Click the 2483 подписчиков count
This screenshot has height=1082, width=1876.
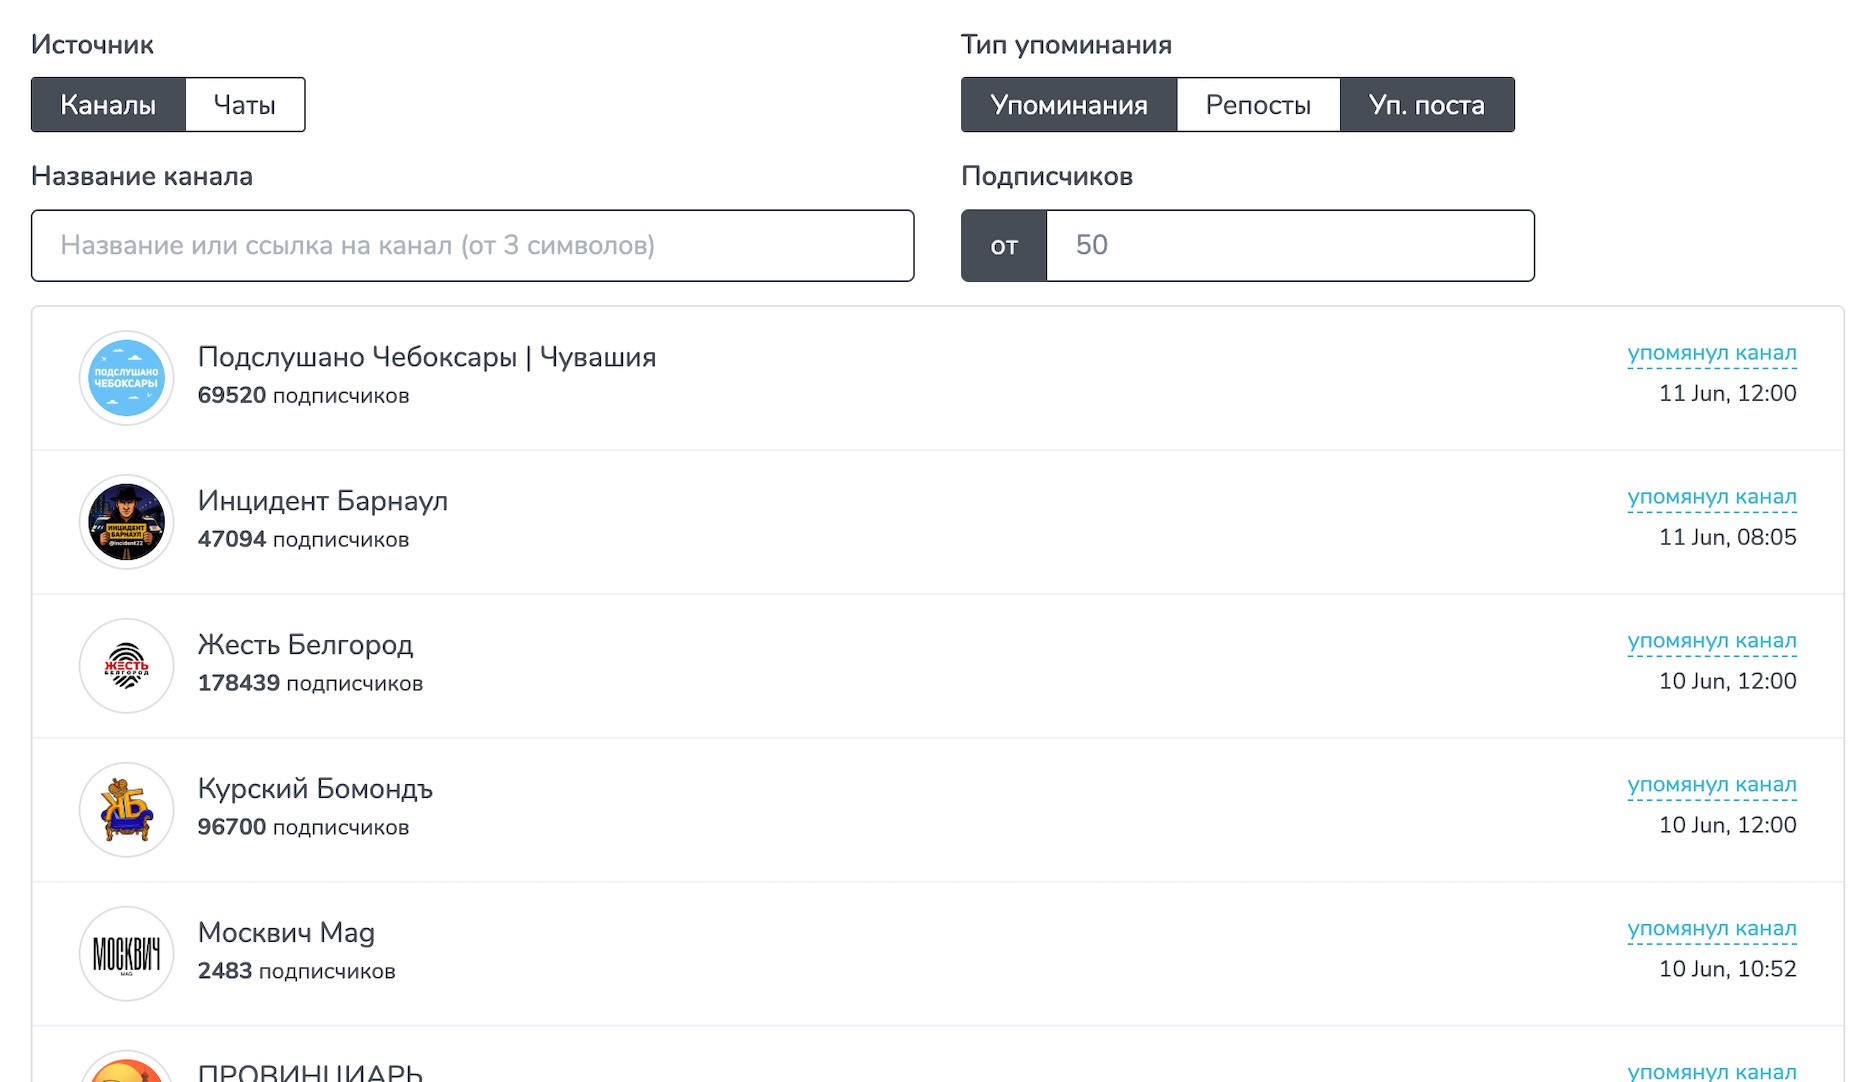(297, 972)
